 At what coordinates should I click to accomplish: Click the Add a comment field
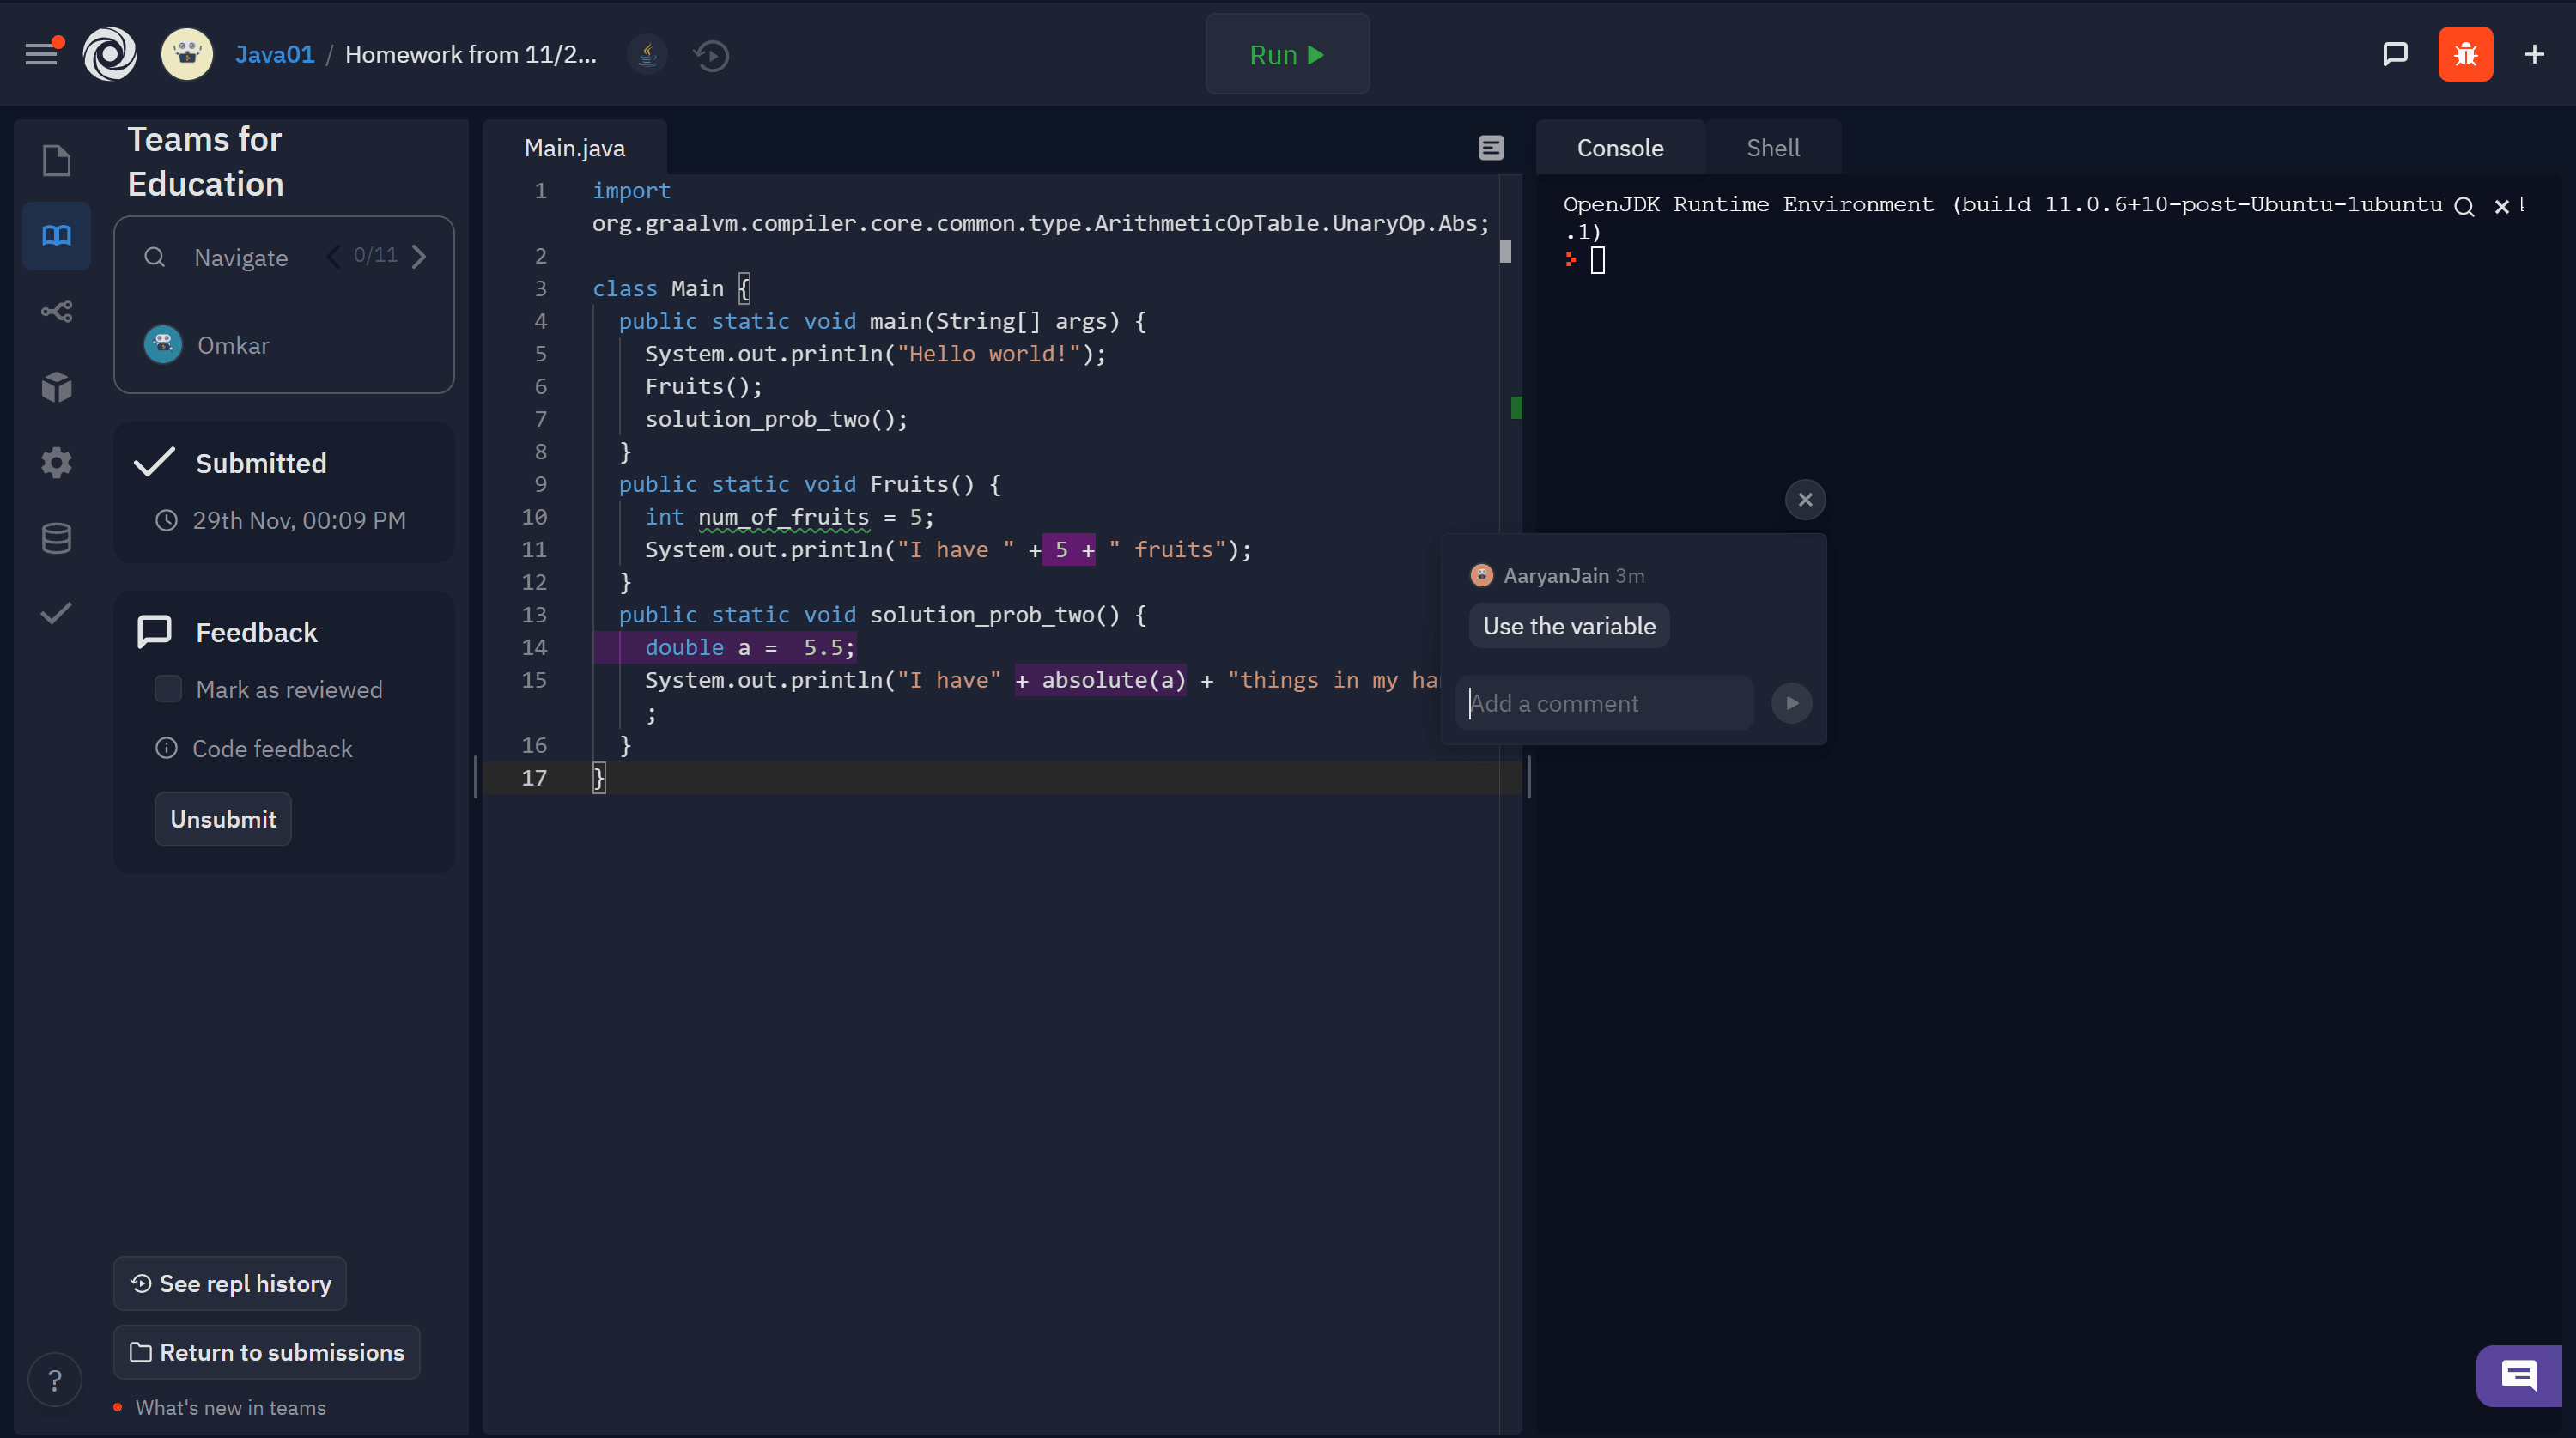(1605, 703)
